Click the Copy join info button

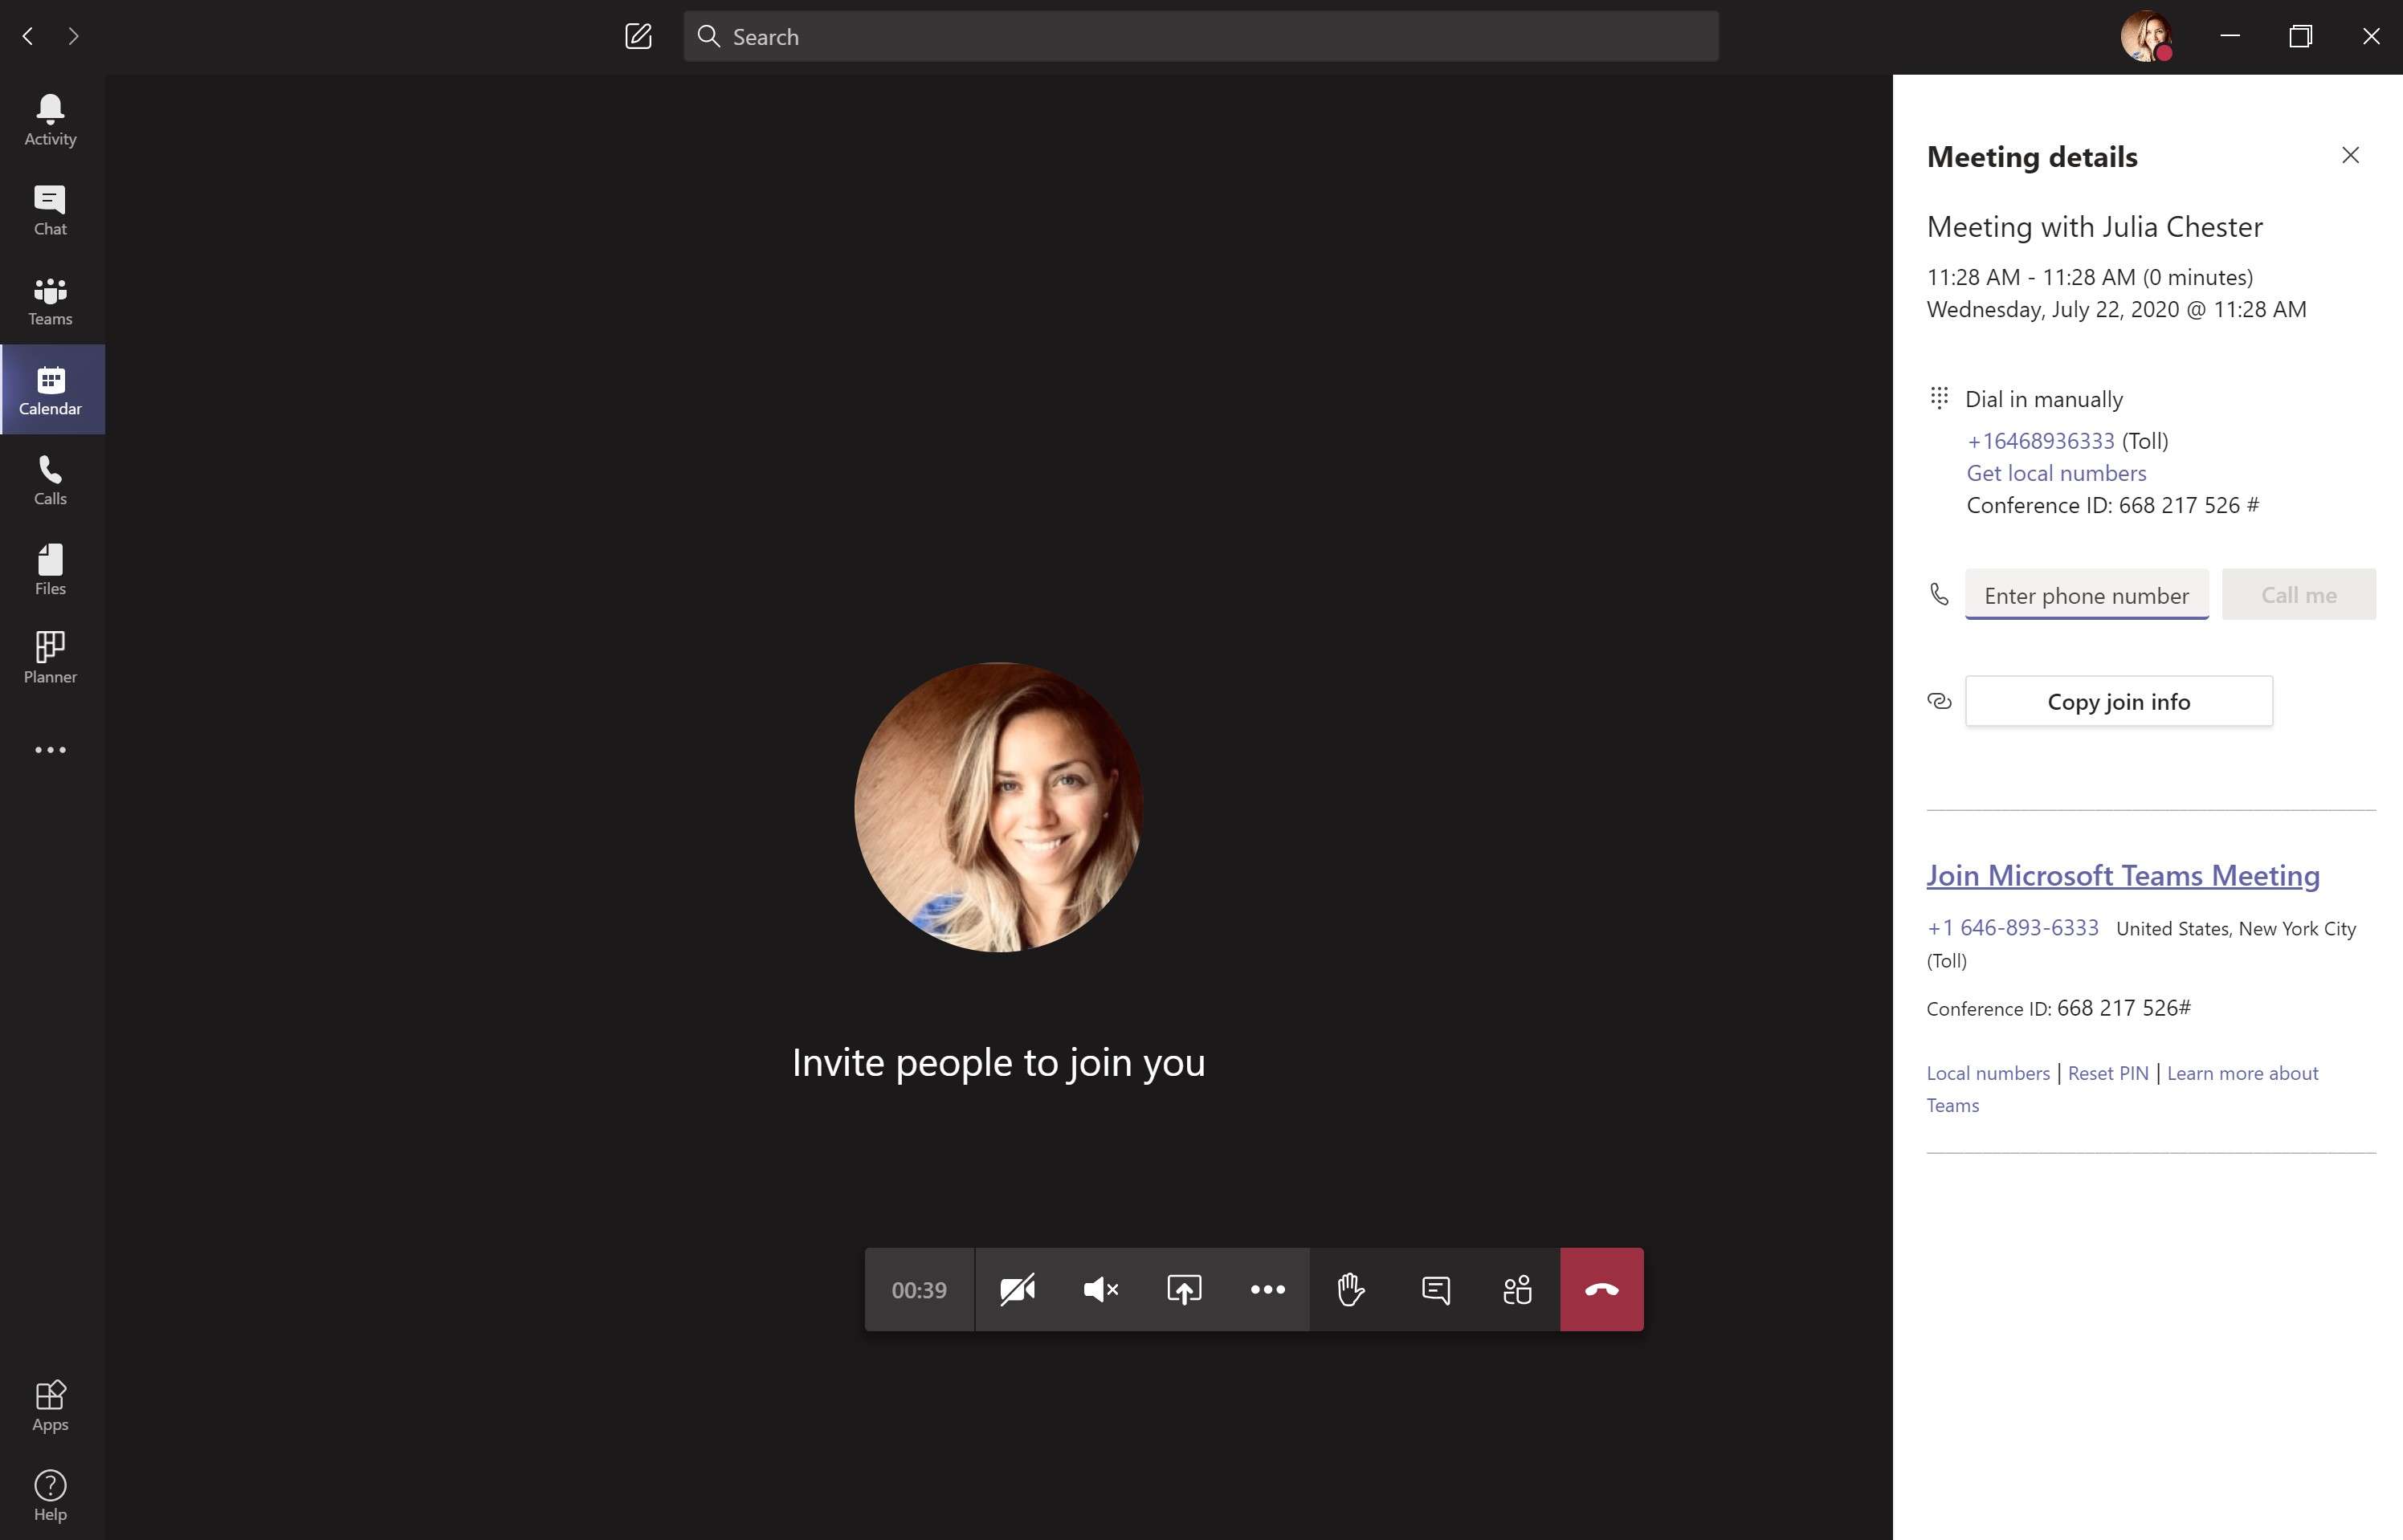(2118, 701)
